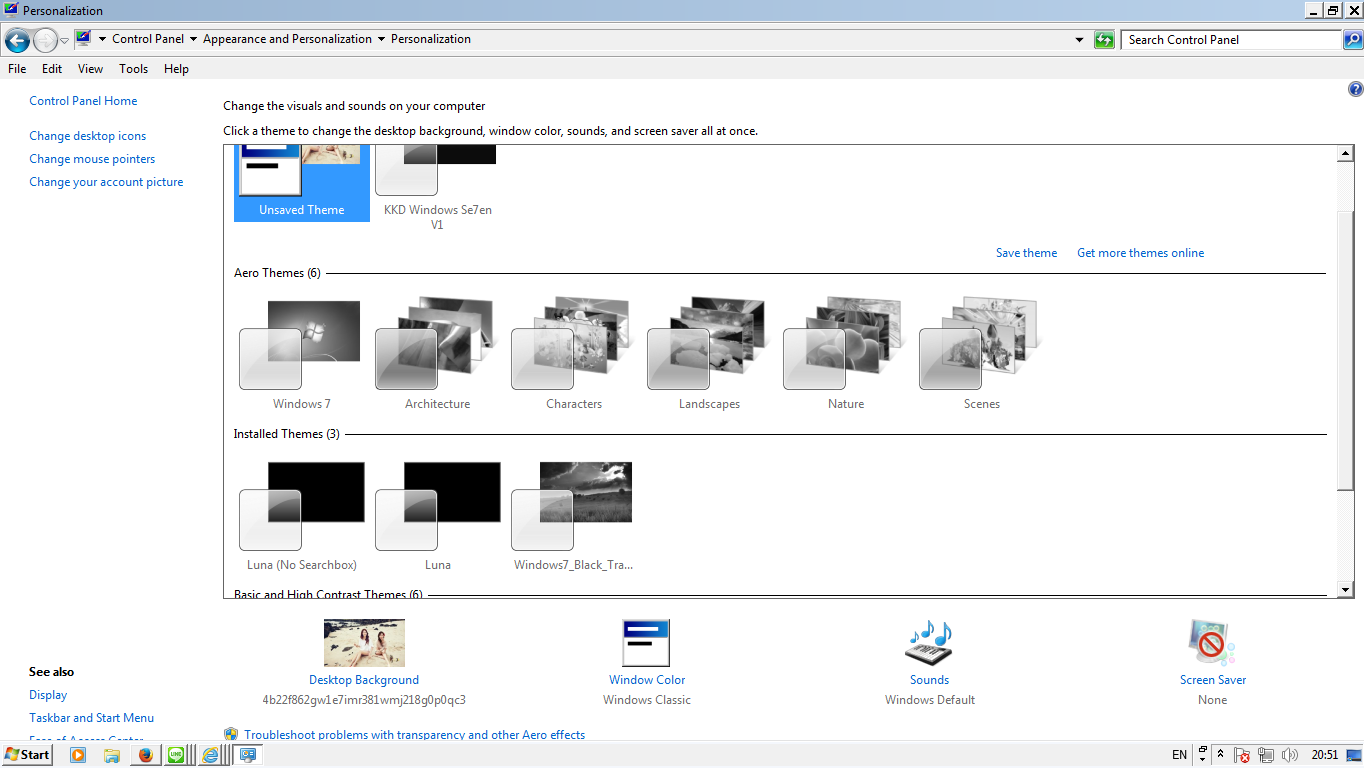
Task: Select the Unsaved Theme
Action: click(x=302, y=183)
